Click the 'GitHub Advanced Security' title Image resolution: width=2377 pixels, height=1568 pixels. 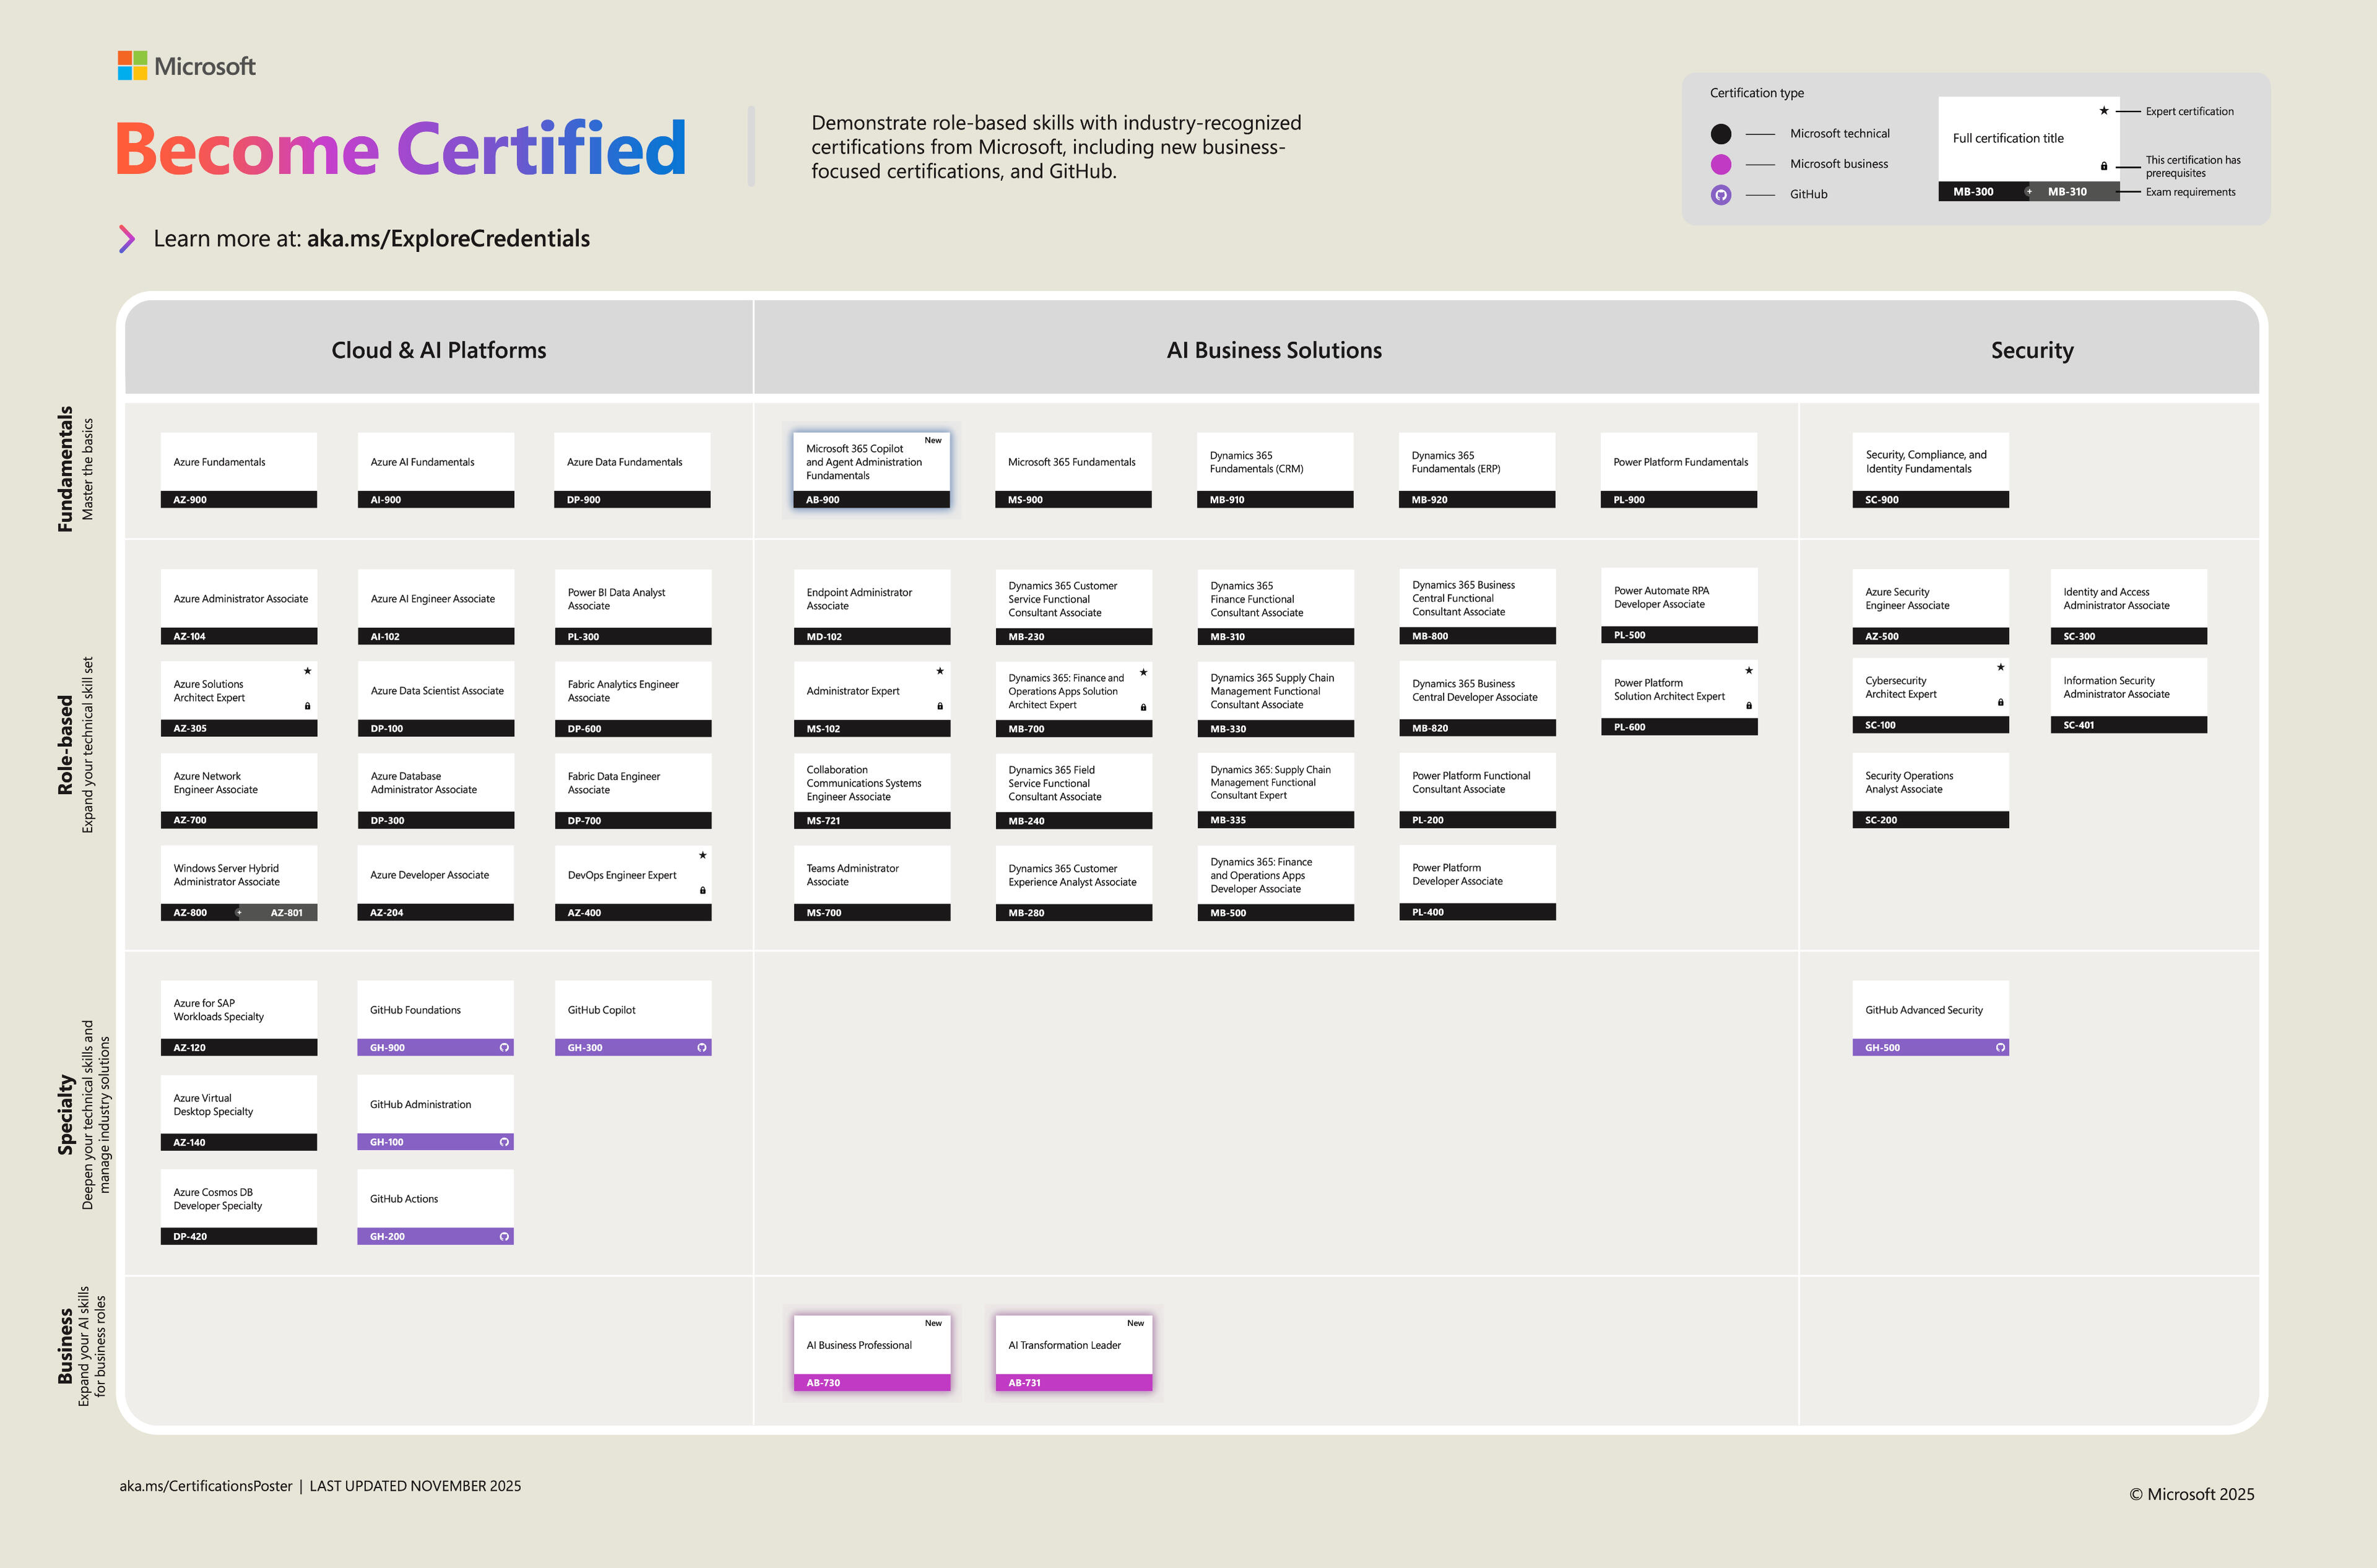pos(1923,1010)
